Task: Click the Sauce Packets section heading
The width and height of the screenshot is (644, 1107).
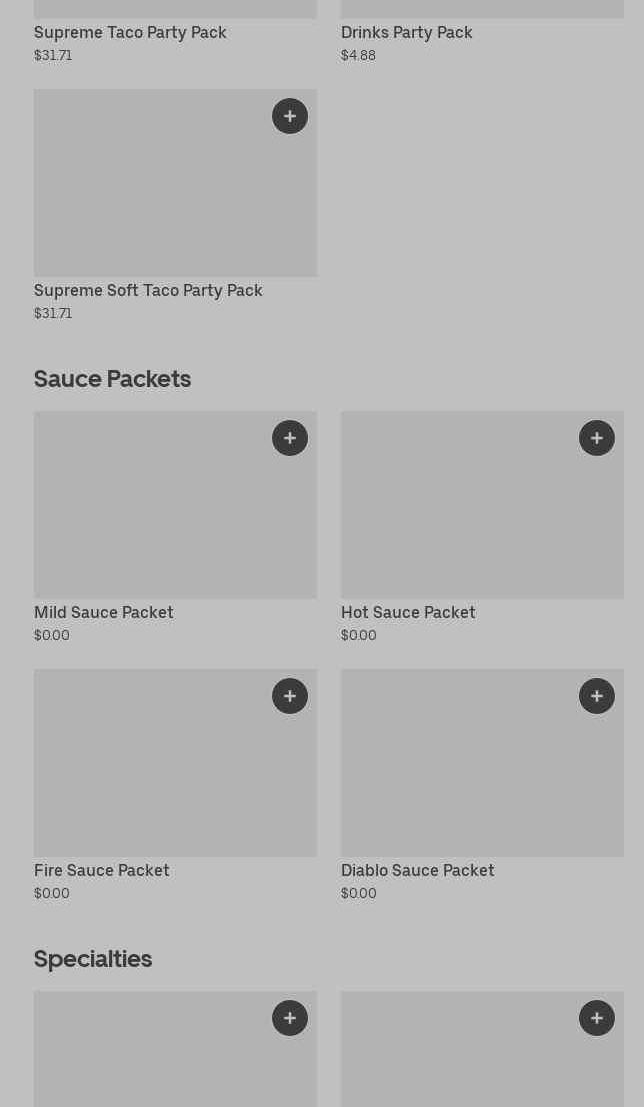Action: point(112,379)
